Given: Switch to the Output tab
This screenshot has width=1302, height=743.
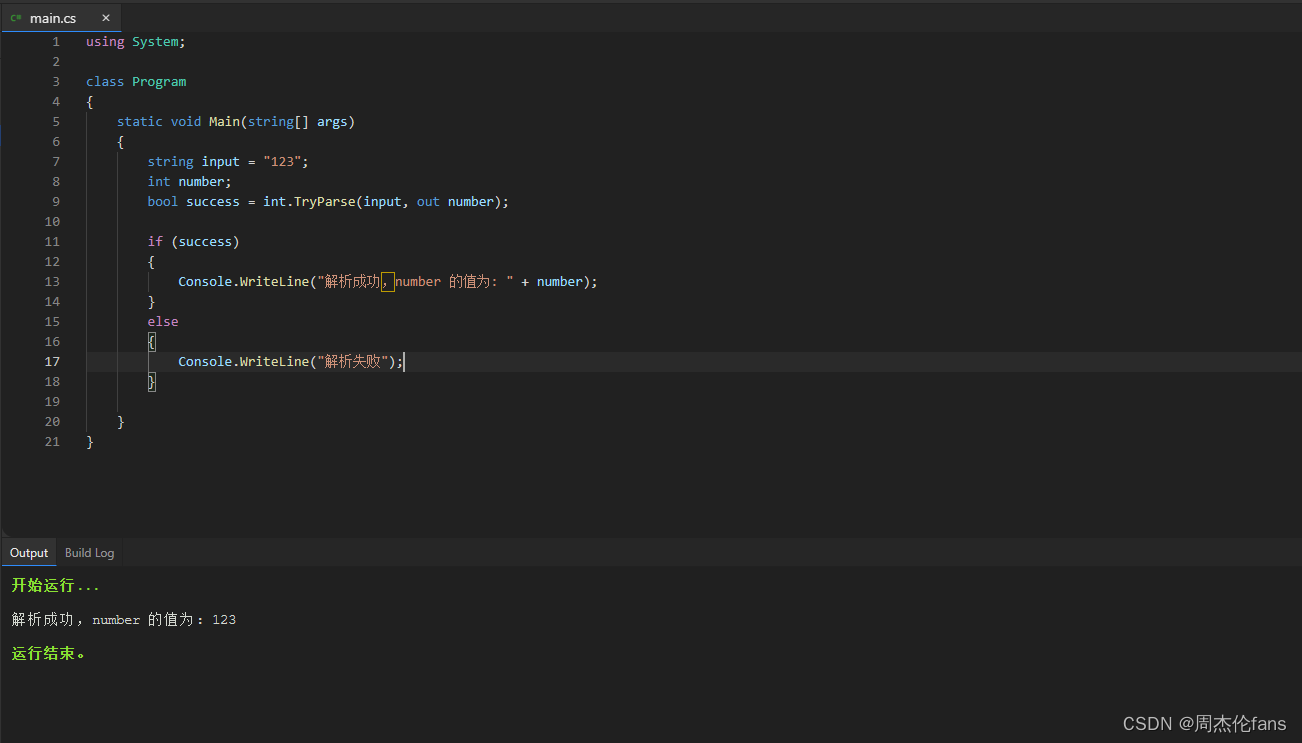Looking at the screenshot, I should tap(29, 553).
